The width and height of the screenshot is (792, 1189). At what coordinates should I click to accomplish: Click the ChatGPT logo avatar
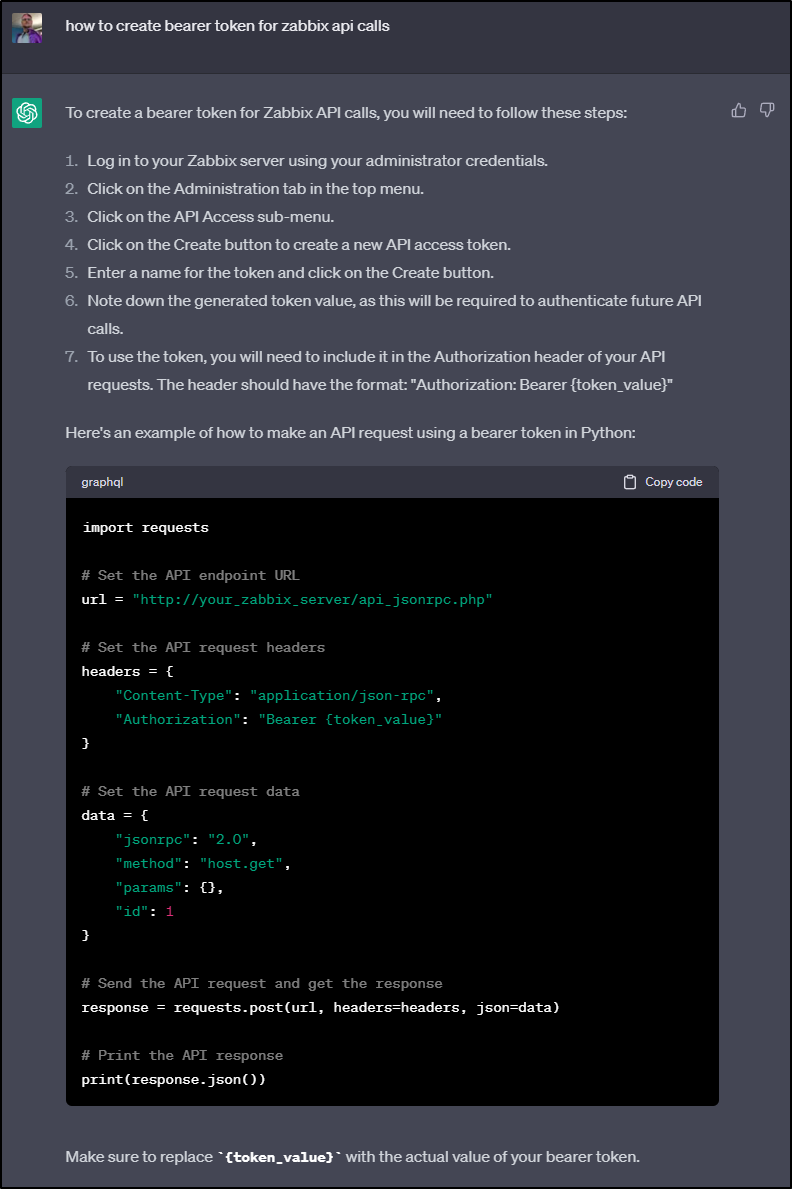[x=27, y=113]
